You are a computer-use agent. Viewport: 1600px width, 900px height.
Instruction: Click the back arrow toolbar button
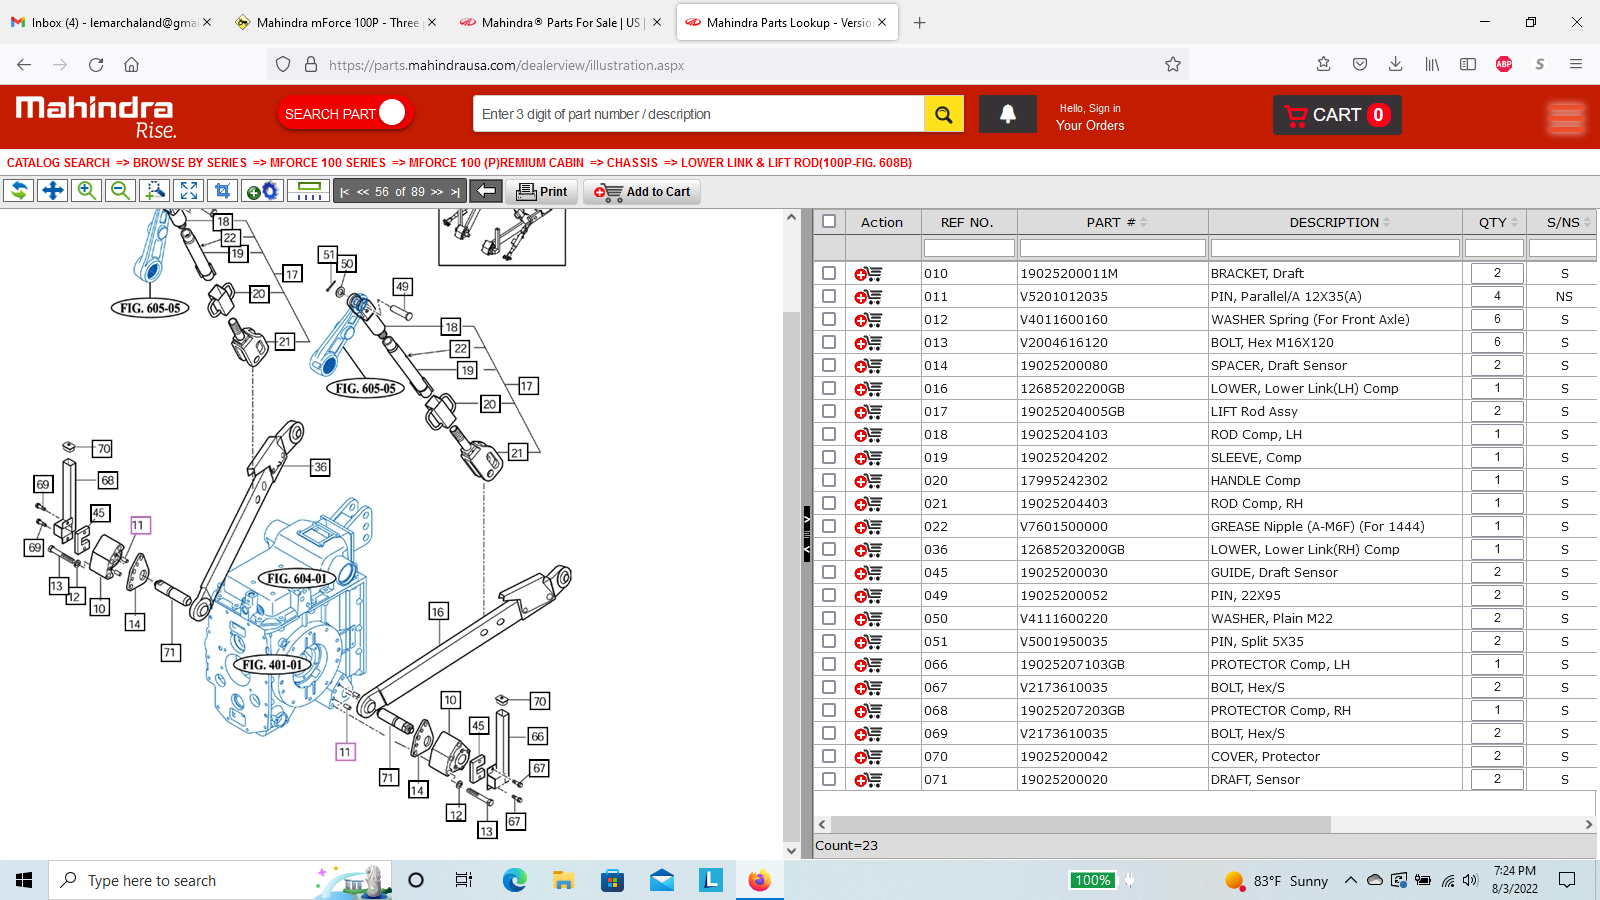click(486, 191)
